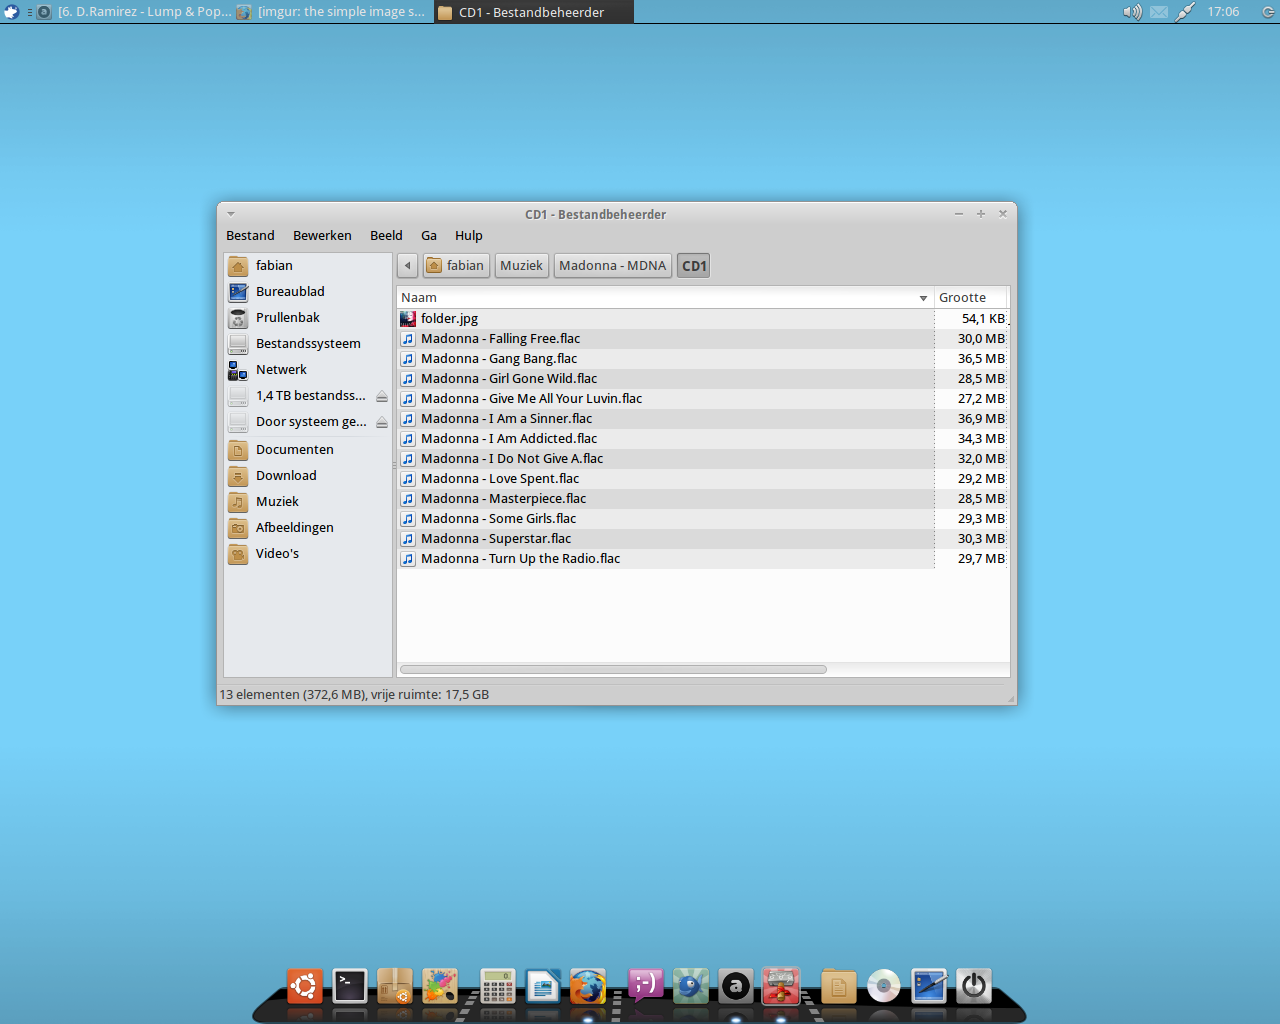The height and width of the screenshot is (1024, 1280).
Task: Select Madonna - Gang Bang.flac
Action: click(x=702, y=359)
